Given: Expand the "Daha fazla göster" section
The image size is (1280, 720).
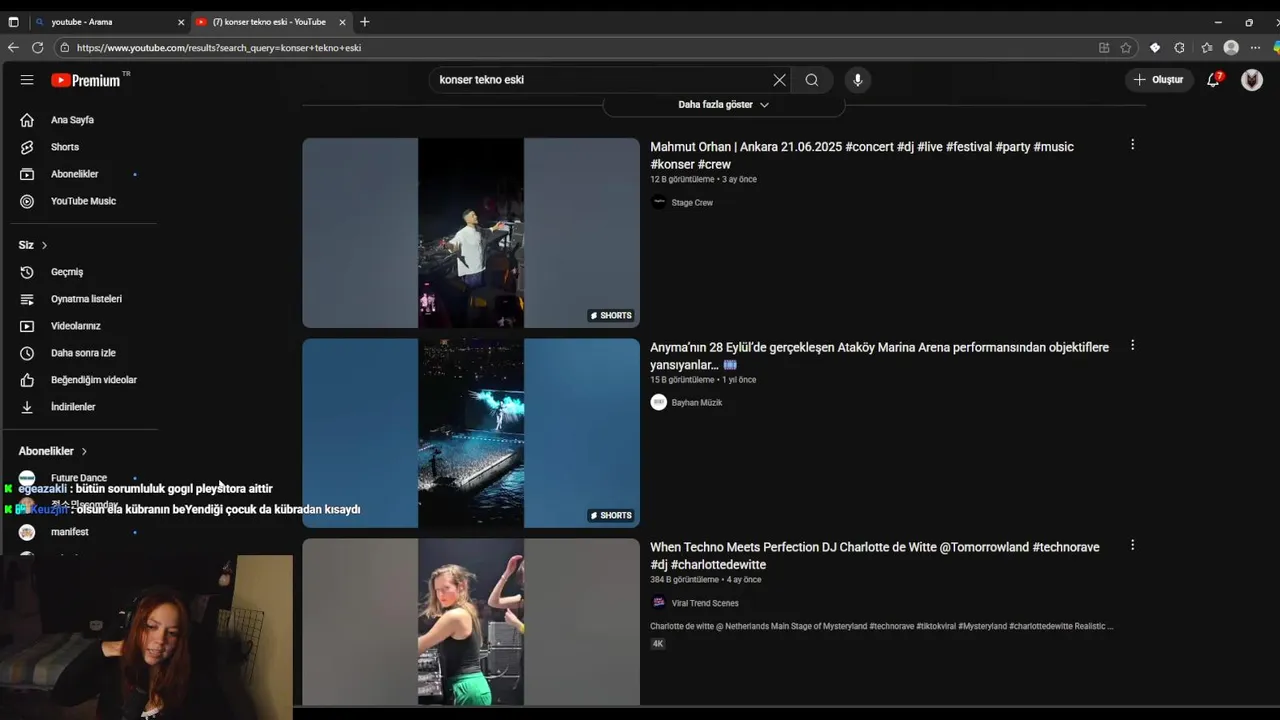Looking at the screenshot, I should point(723,105).
